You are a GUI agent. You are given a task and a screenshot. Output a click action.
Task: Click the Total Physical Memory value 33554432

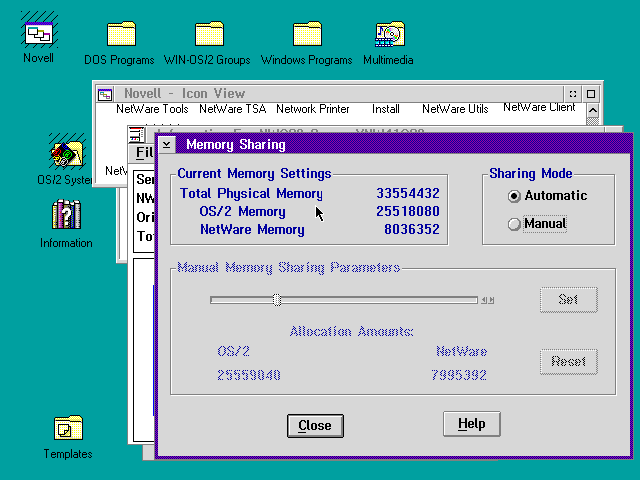pyautogui.click(x=408, y=193)
